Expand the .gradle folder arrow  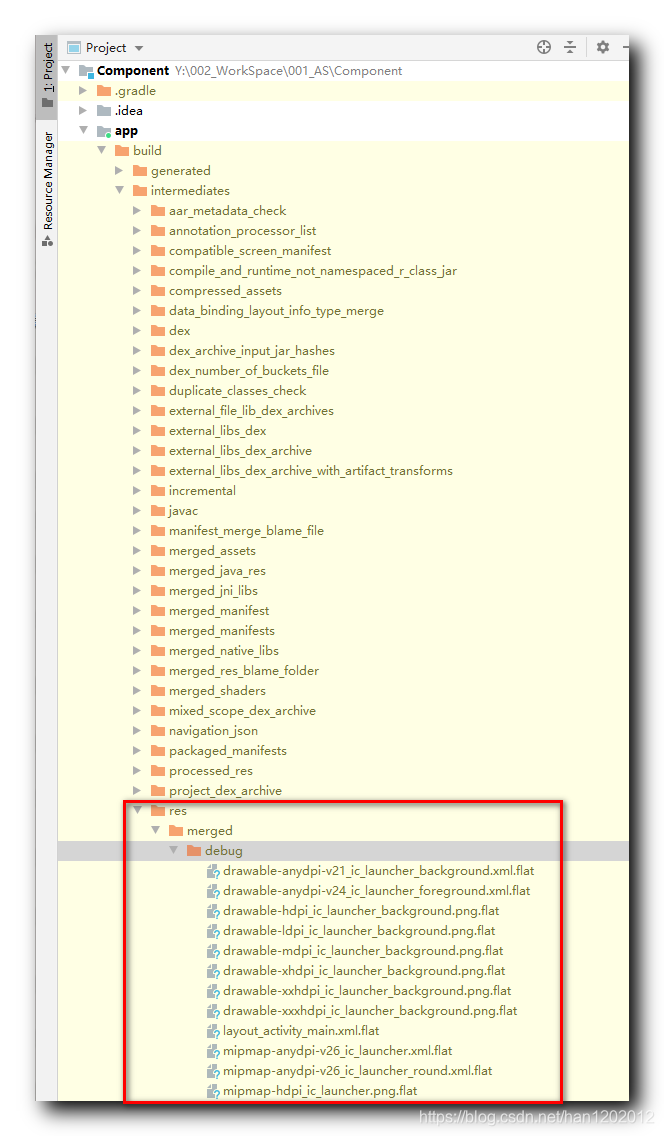pyautogui.click(x=83, y=91)
